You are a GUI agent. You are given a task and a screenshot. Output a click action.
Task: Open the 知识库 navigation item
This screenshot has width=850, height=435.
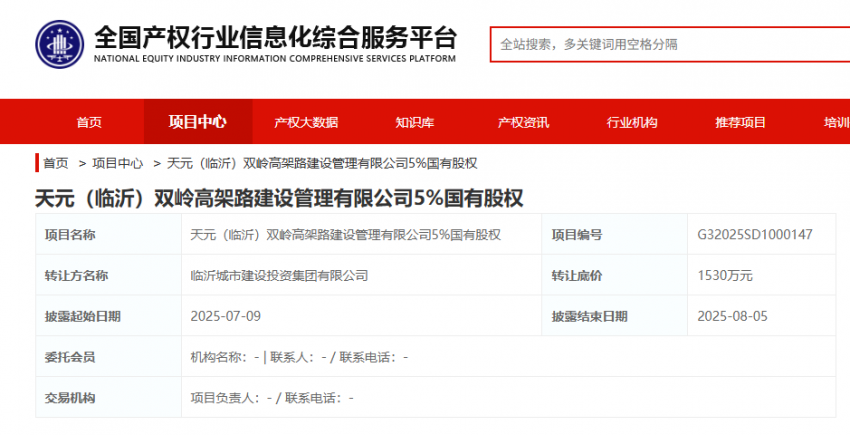click(x=415, y=122)
